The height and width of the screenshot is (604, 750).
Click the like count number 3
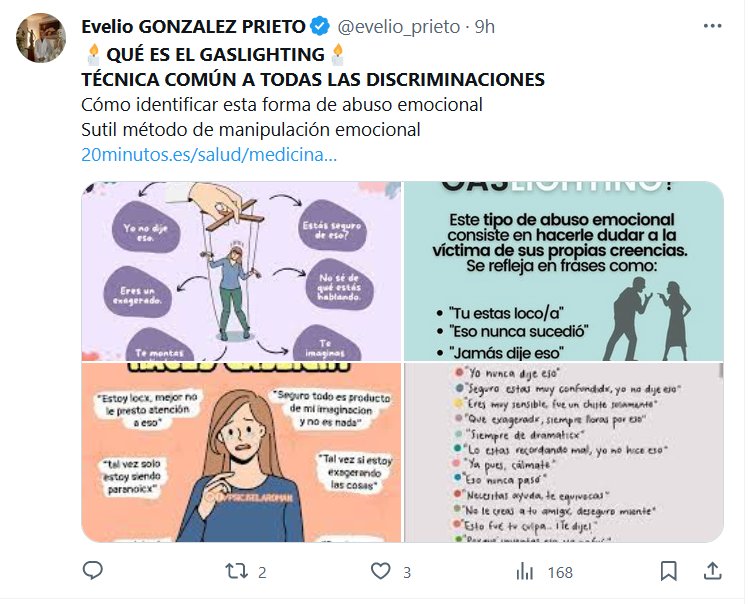click(x=407, y=572)
